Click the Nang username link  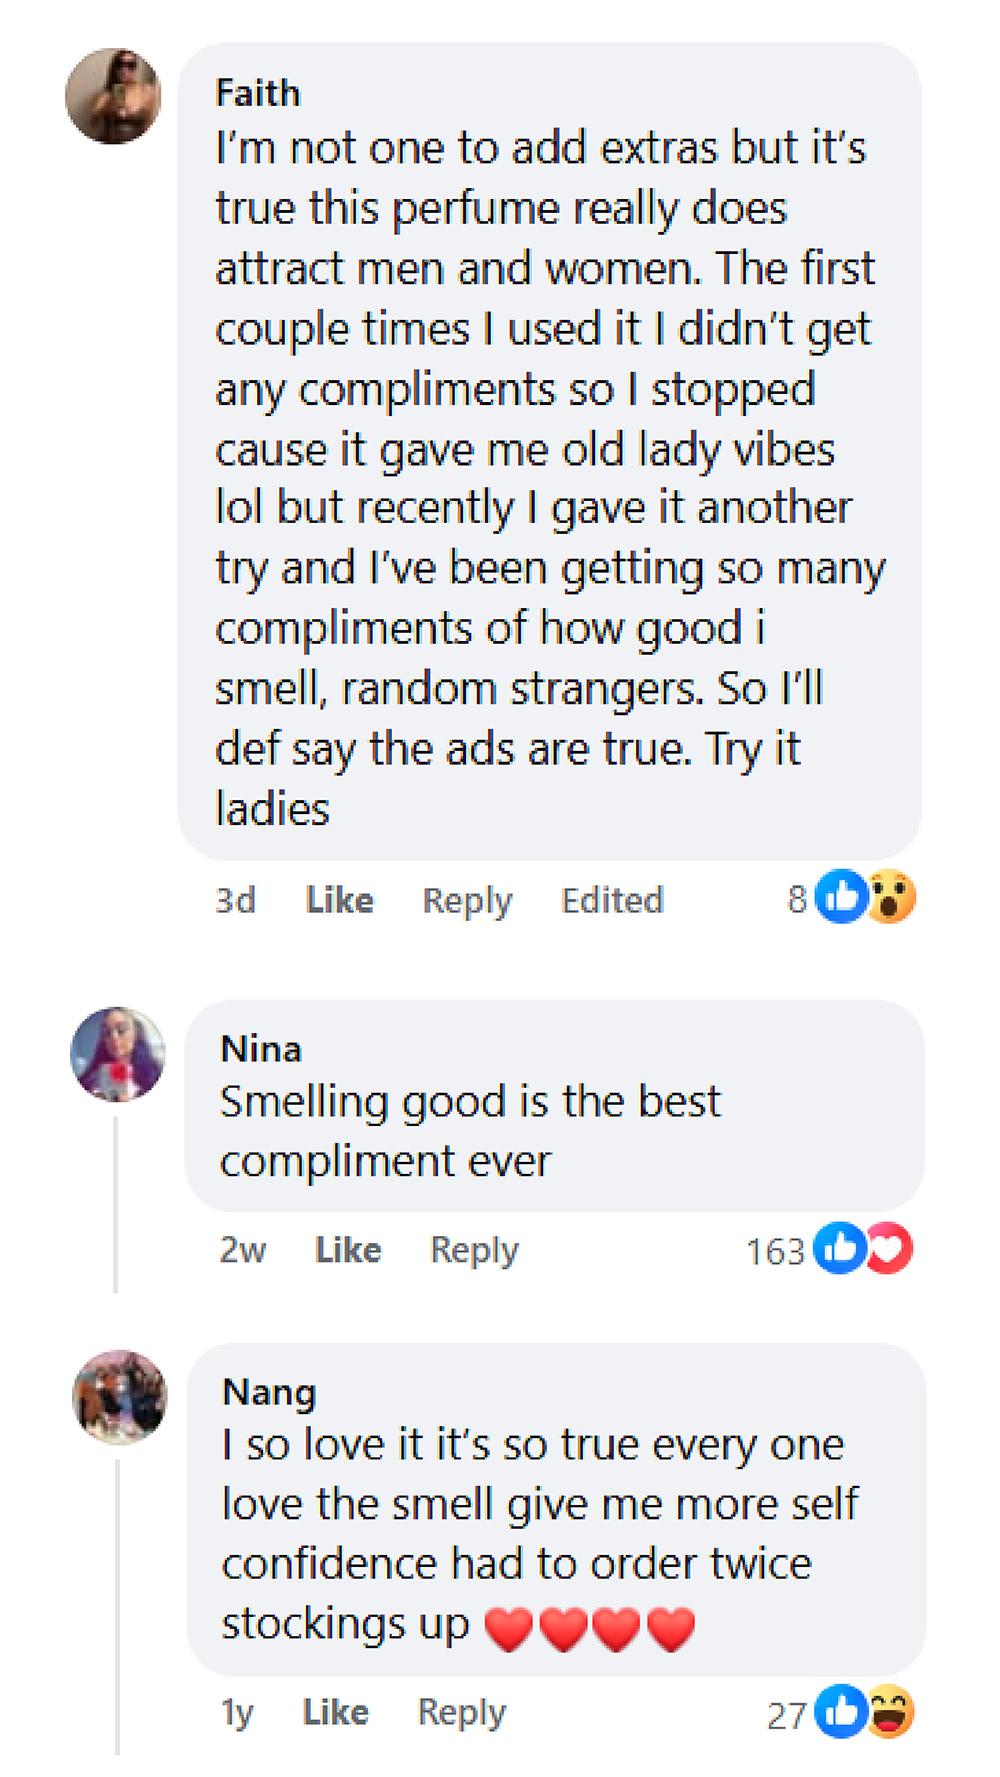click(269, 1392)
